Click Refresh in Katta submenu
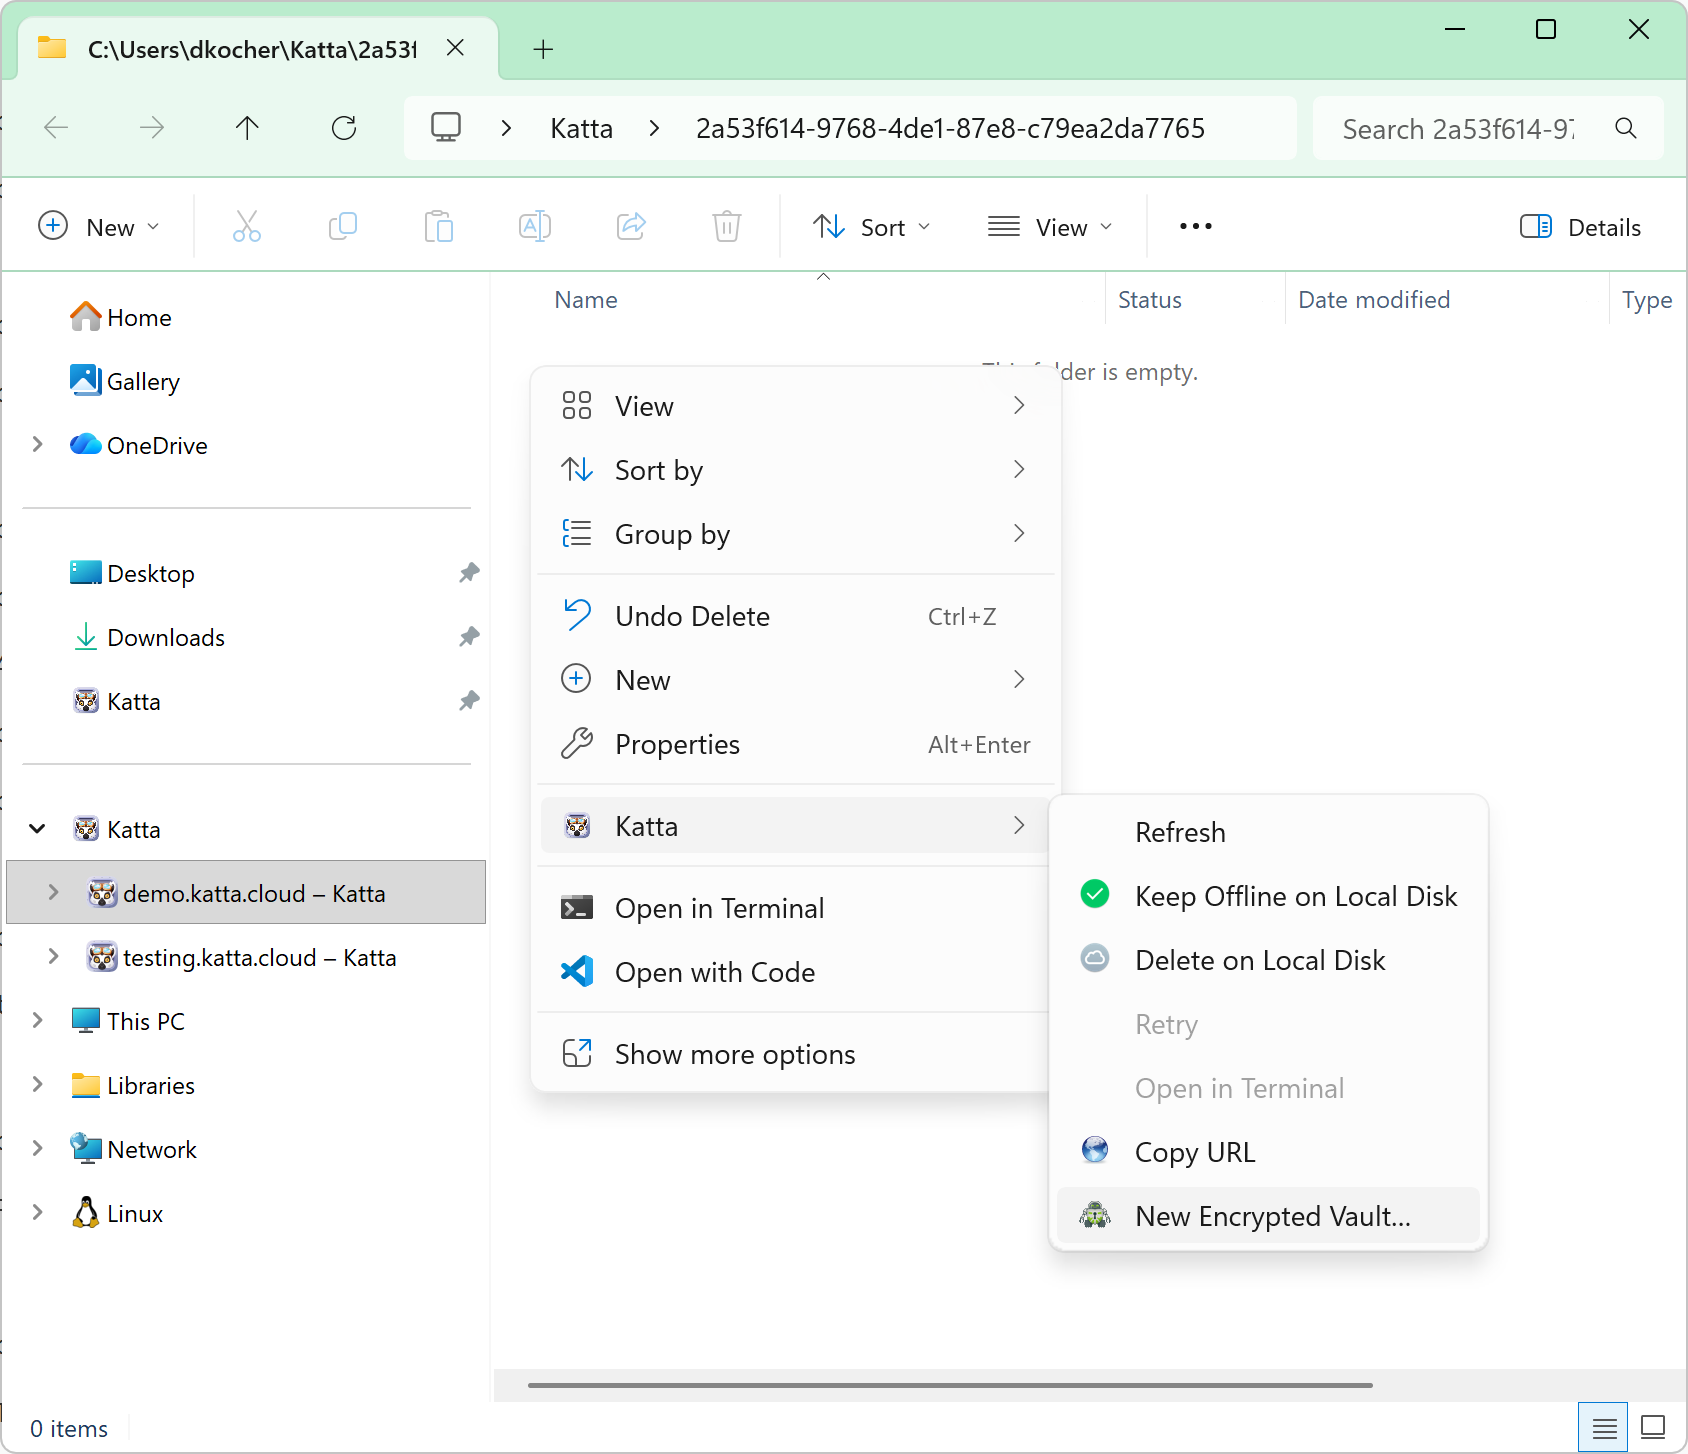 click(1268, 832)
